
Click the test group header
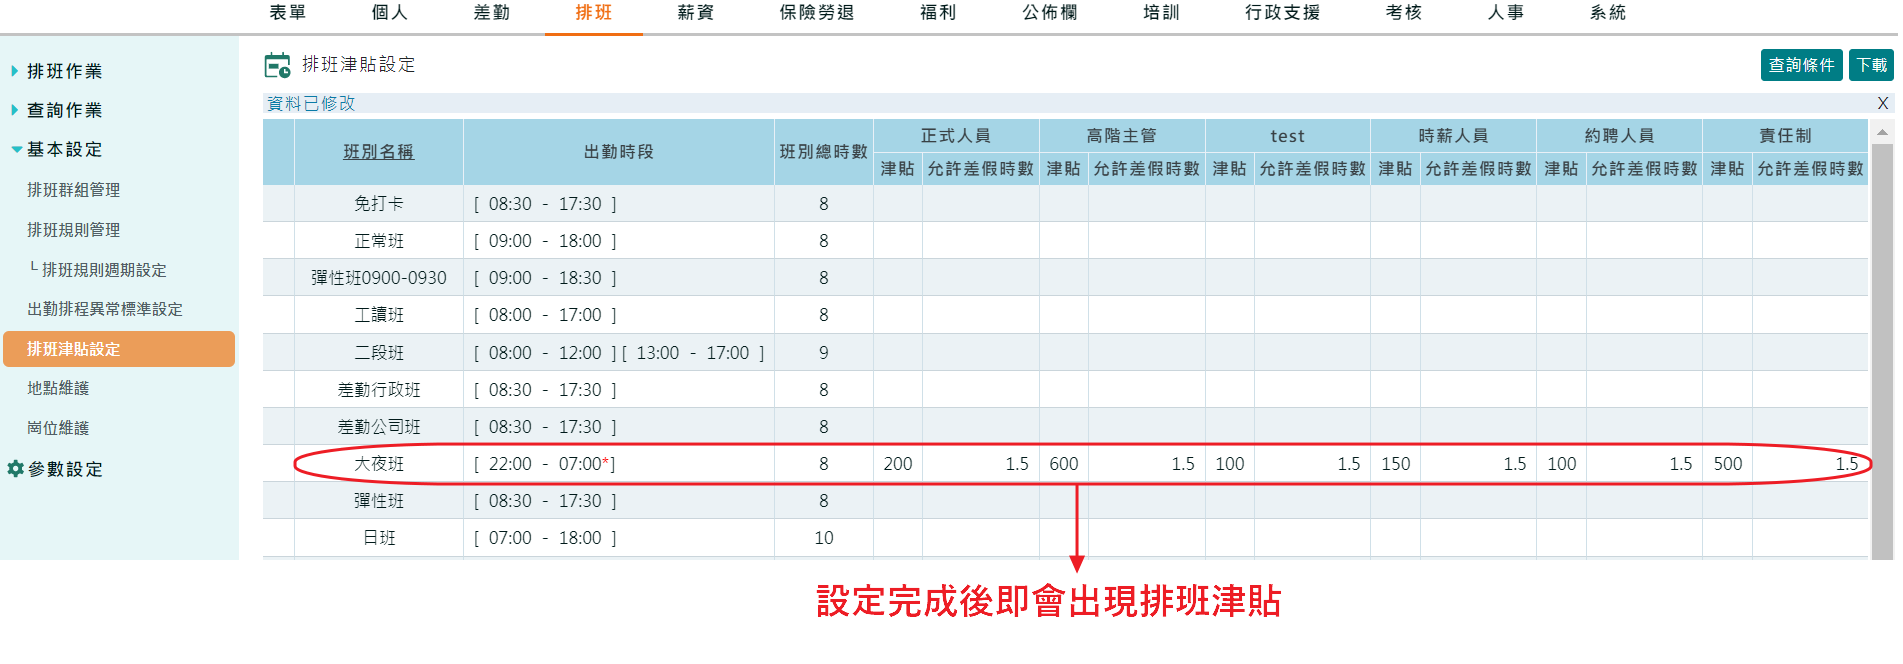coord(1288,136)
